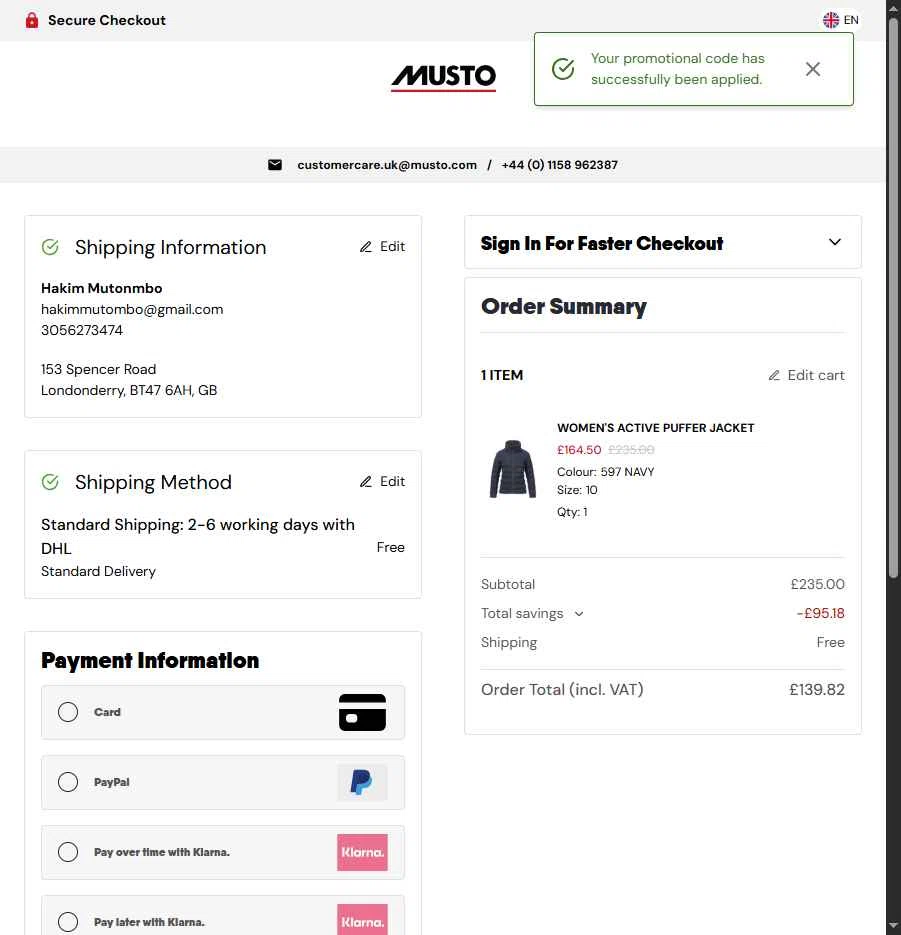Select Pay over time with Klarna radio
The width and height of the screenshot is (901, 935).
[x=68, y=852]
